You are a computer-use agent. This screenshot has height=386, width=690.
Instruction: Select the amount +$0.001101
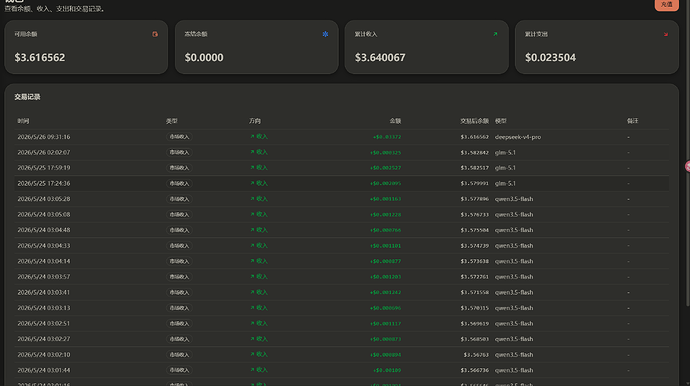pyautogui.click(x=385, y=246)
